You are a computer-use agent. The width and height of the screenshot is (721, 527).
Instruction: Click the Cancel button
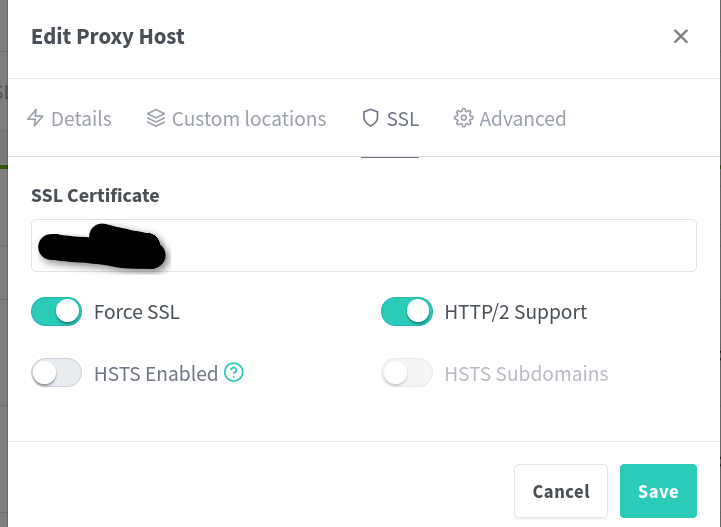[x=560, y=491]
